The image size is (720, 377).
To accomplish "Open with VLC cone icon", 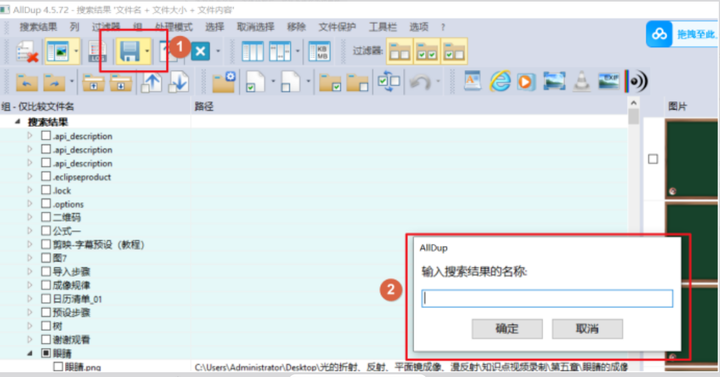I will pos(581,82).
